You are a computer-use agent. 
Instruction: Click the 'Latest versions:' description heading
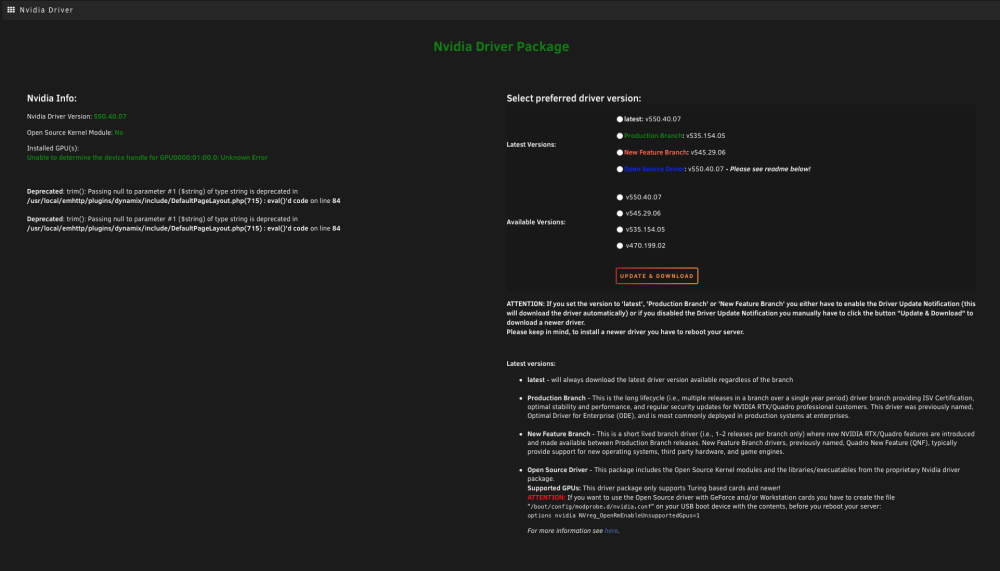(531, 364)
